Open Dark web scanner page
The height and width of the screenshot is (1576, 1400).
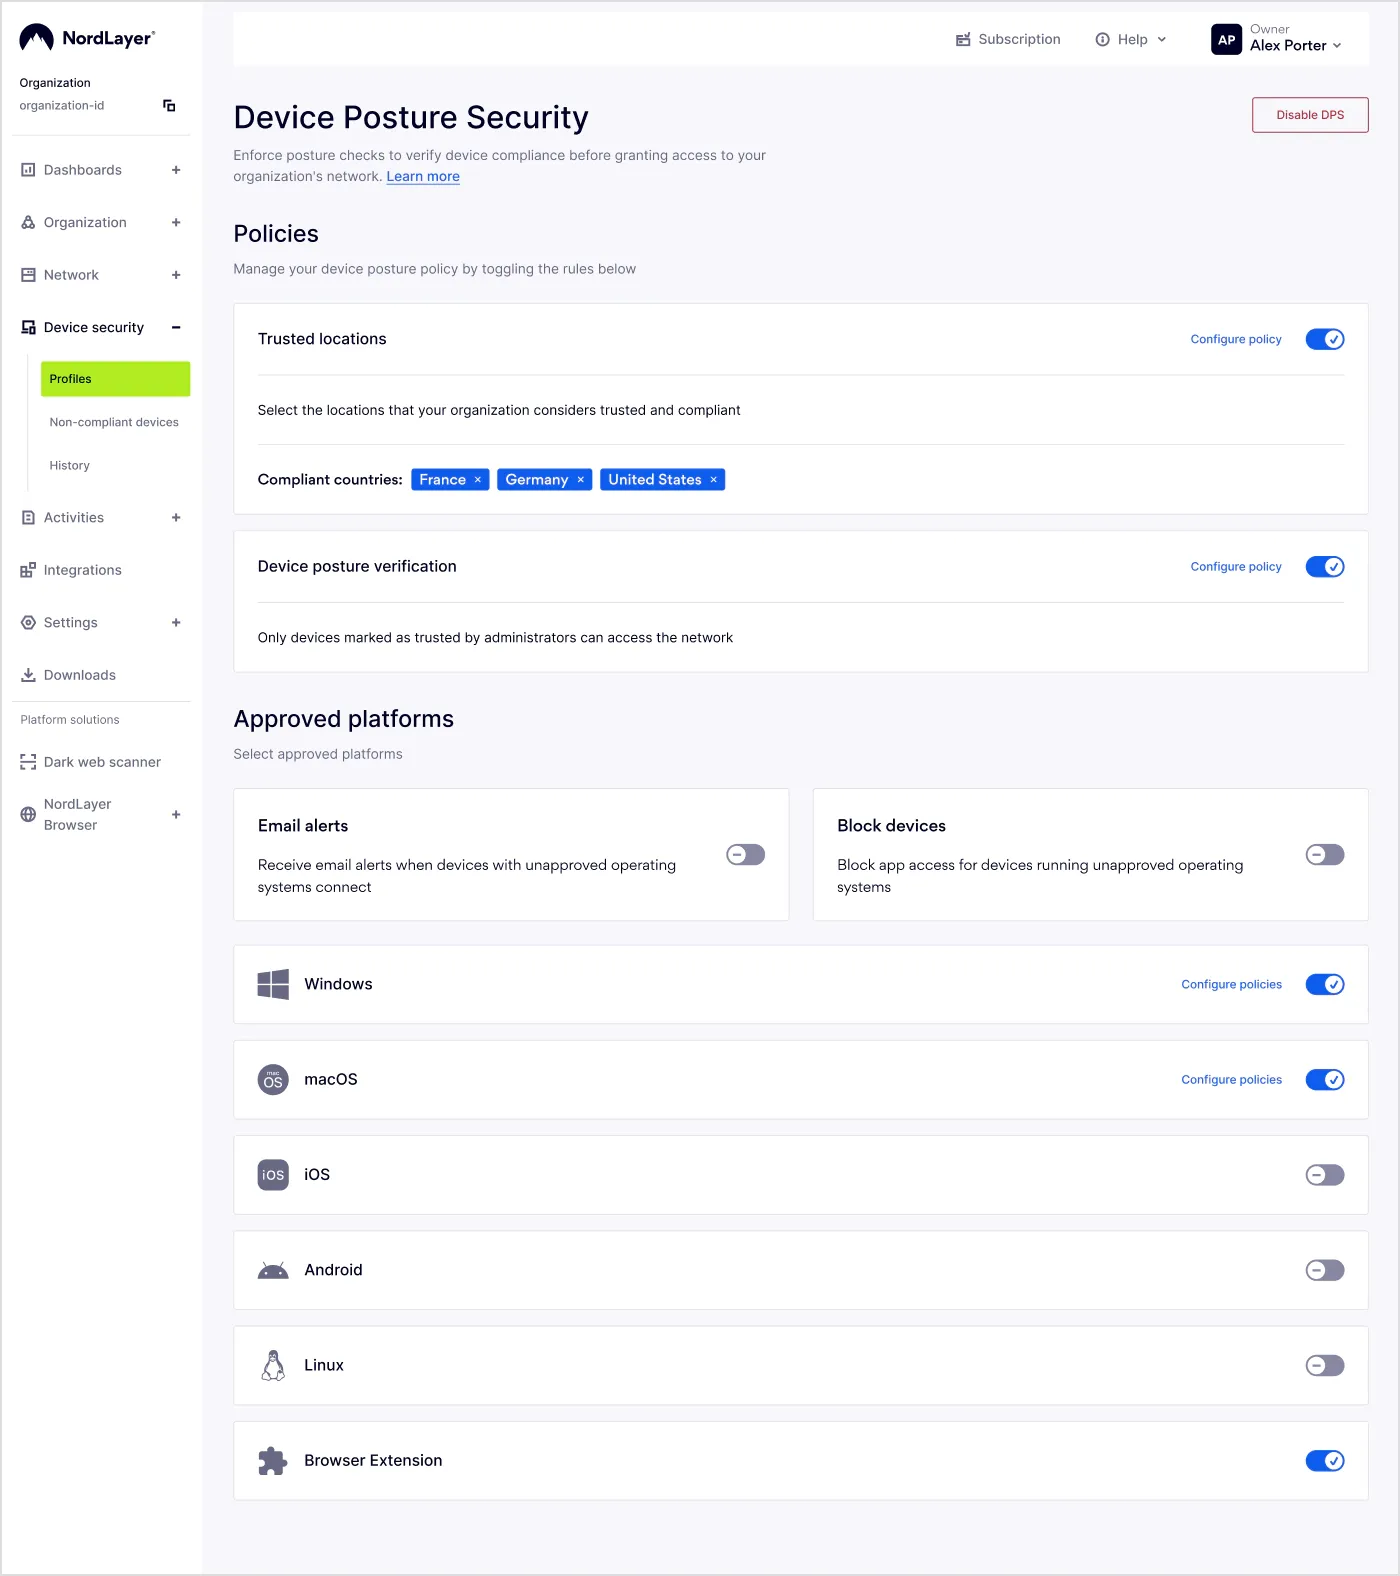(102, 762)
